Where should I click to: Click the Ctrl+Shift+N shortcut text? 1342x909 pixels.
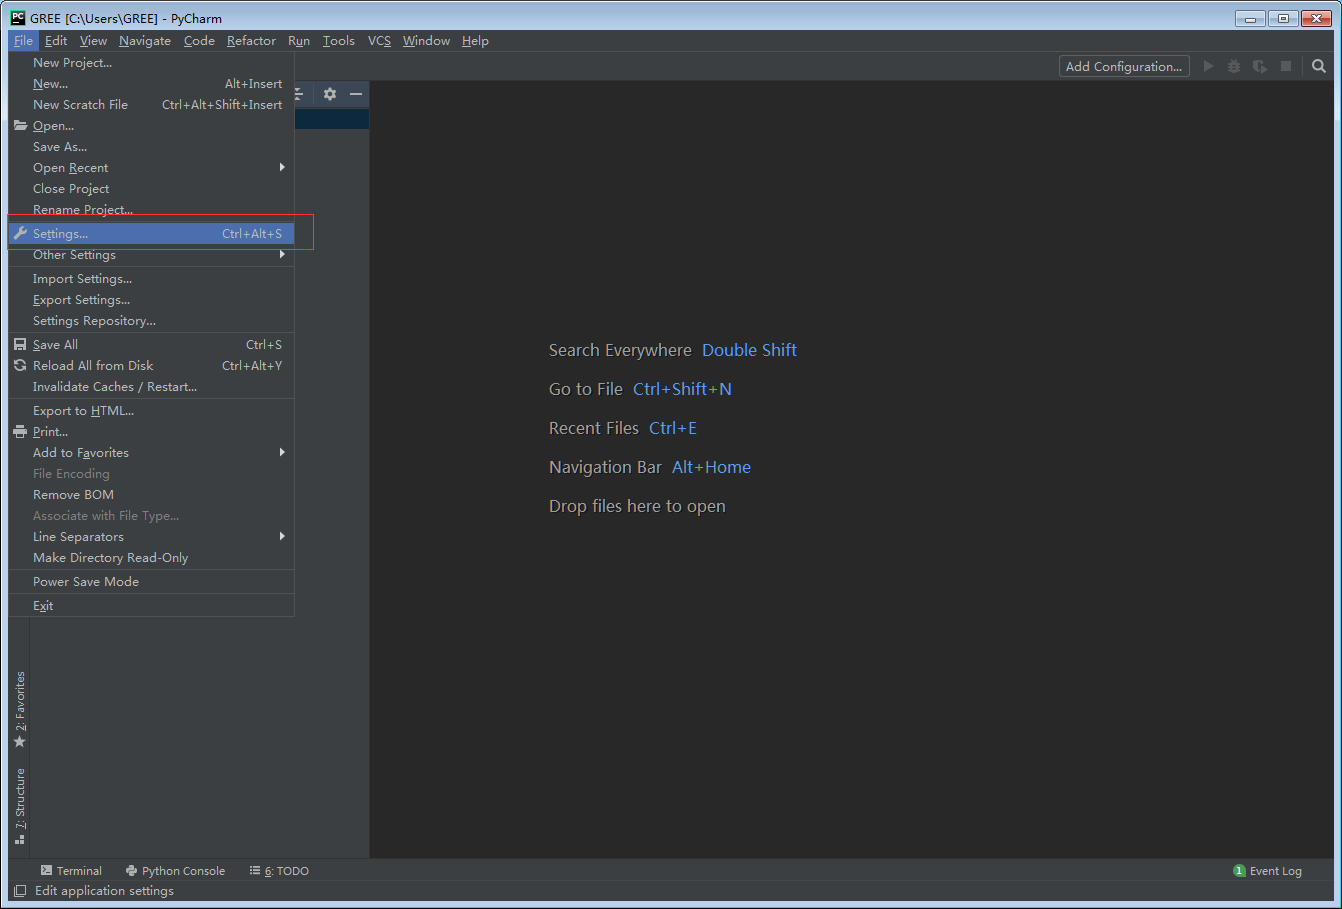682,389
